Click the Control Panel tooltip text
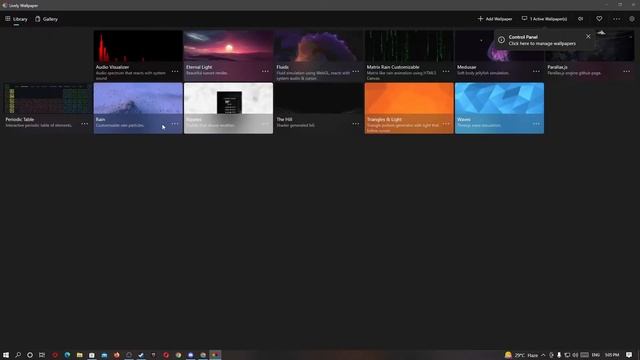 click(x=542, y=40)
